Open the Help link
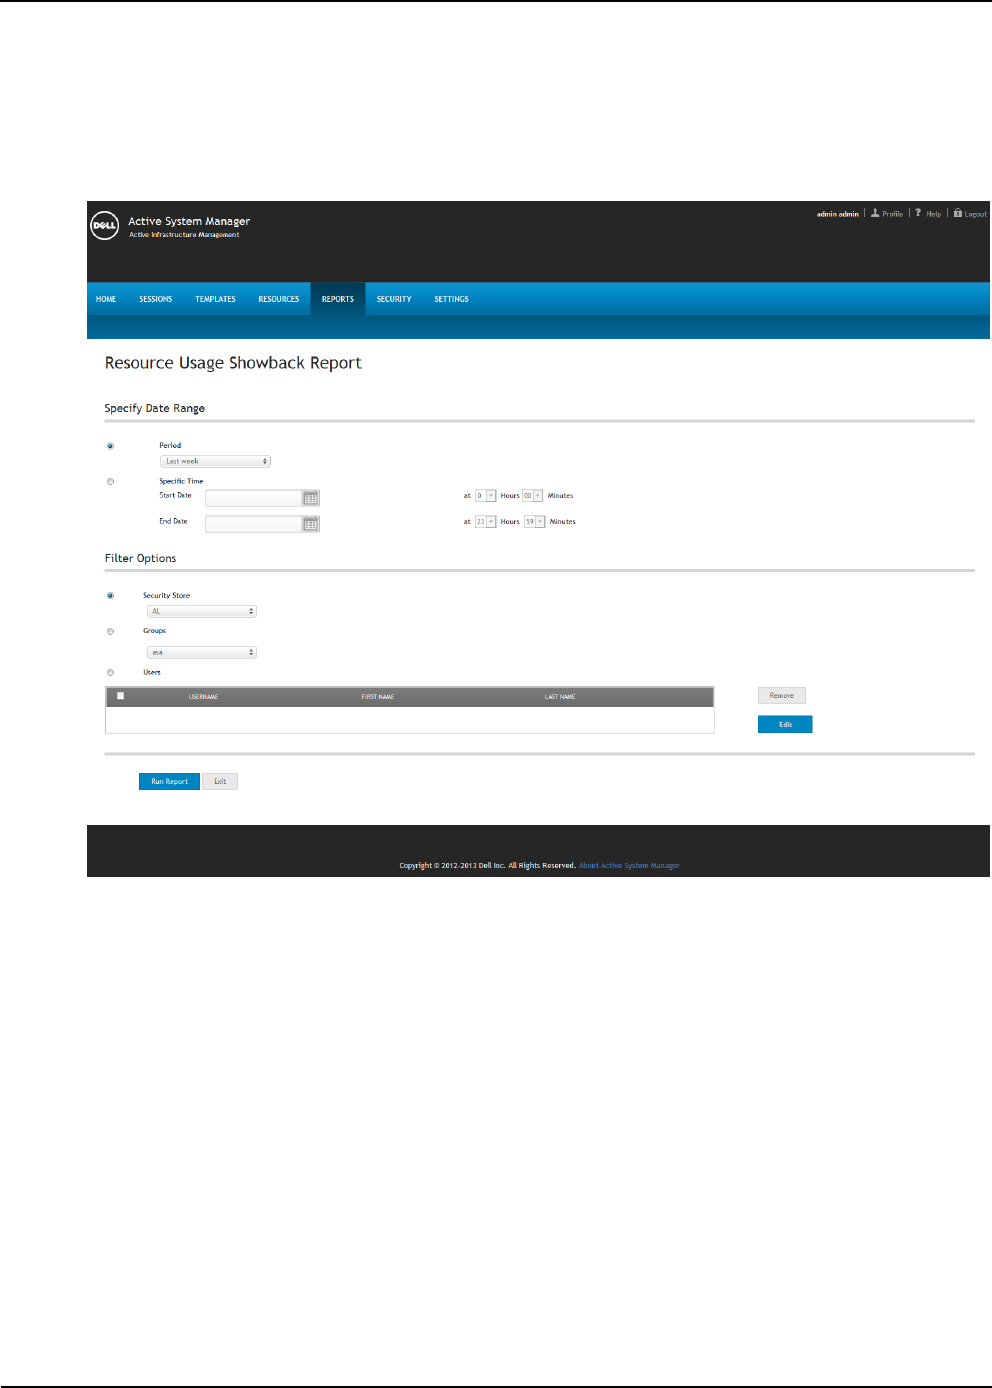 (933, 214)
